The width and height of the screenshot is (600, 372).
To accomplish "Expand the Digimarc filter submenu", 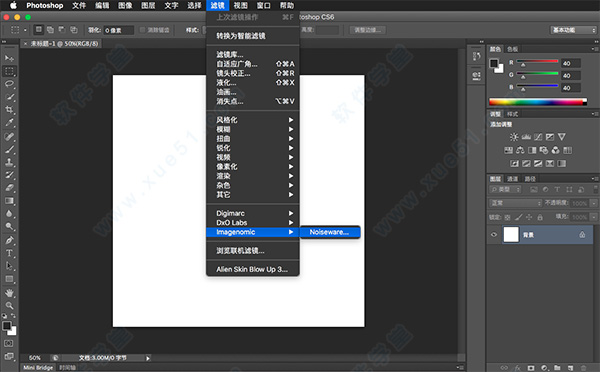I will click(x=253, y=213).
